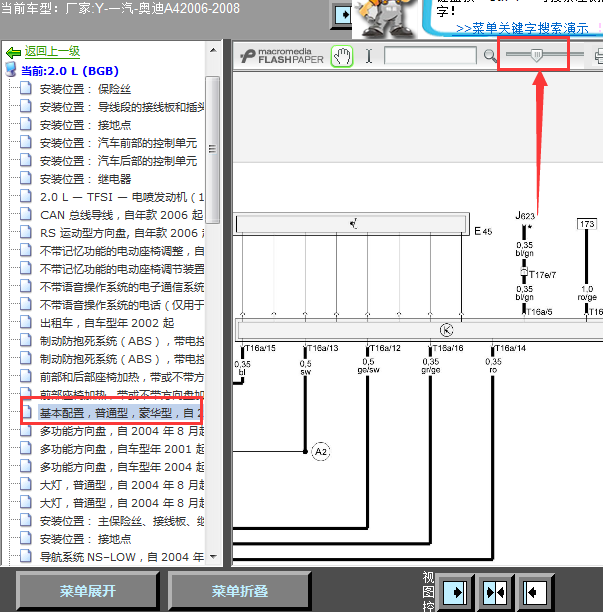Click the boxed 173 reference in diagram
The width and height of the screenshot is (603, 612).
tap(587, 224)
